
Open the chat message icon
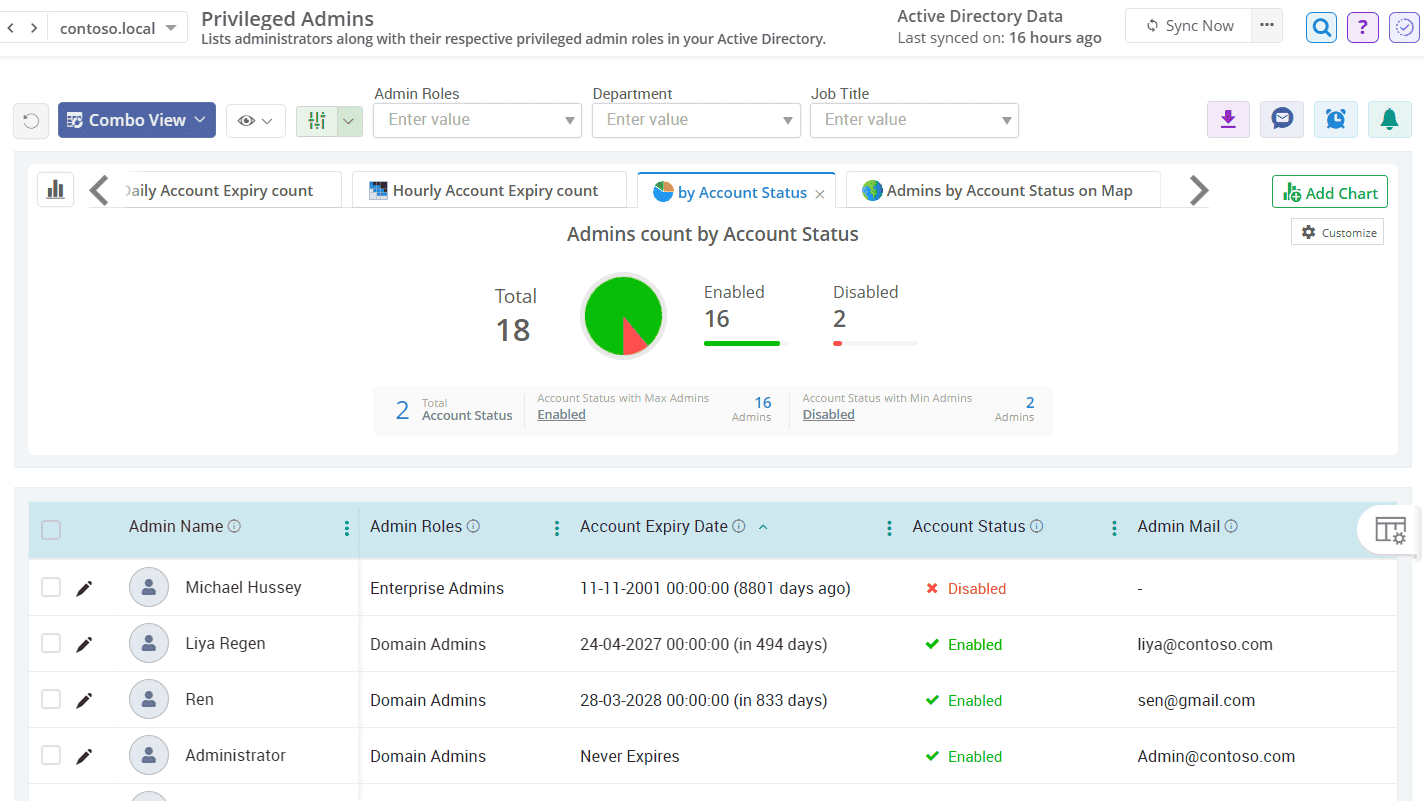pos(1281,120)
